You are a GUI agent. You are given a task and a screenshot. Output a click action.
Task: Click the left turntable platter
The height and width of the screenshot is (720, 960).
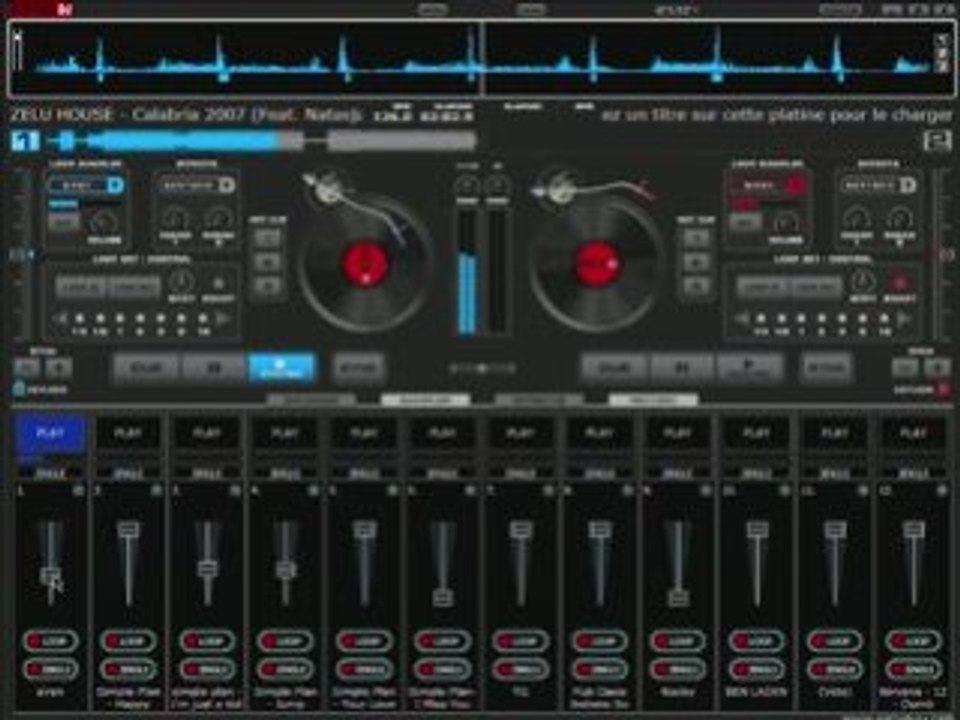coord(365,263)
